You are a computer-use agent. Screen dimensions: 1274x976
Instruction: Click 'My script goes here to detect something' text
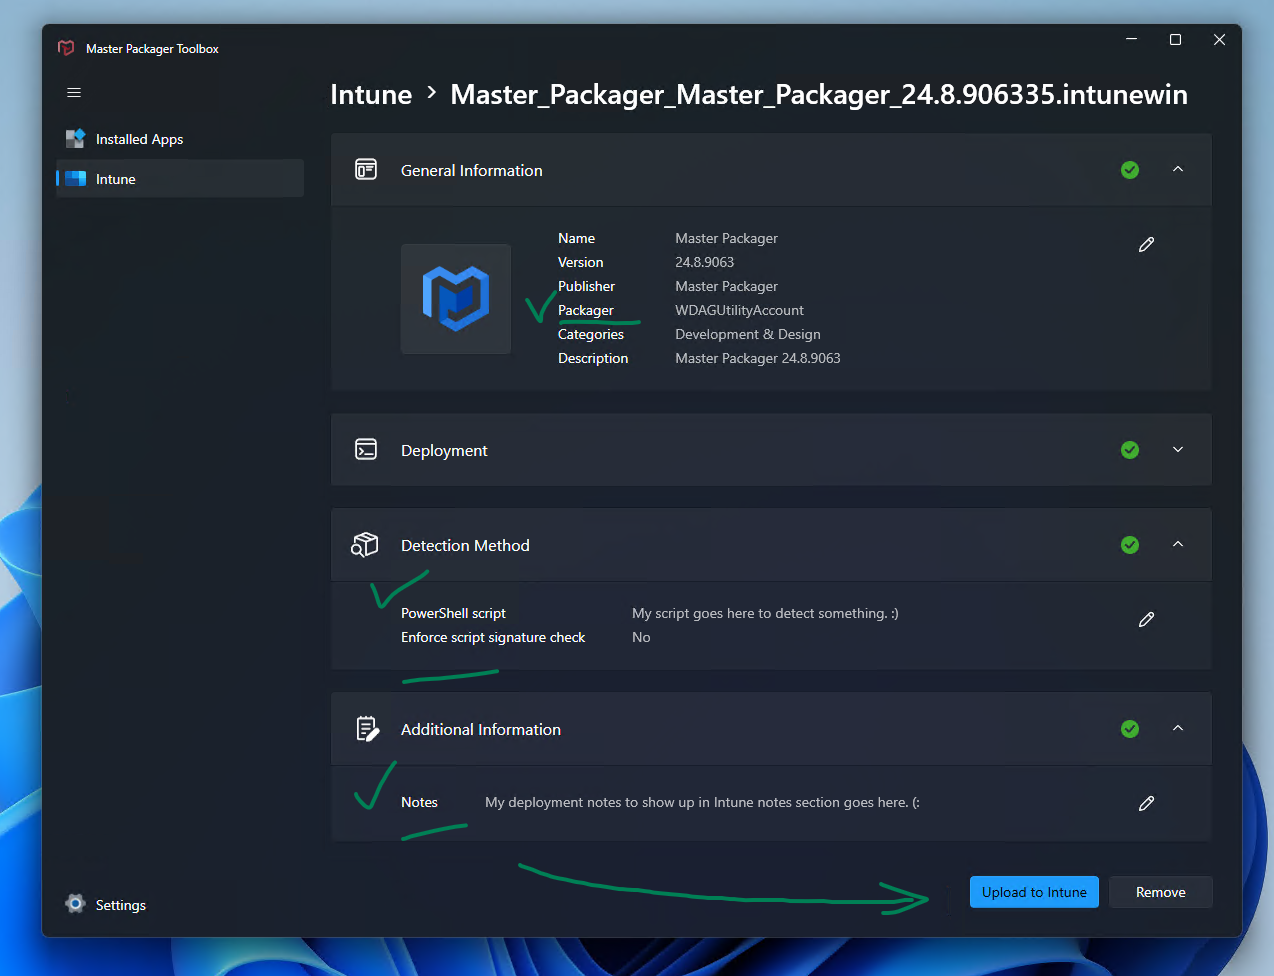click(766, 613)
